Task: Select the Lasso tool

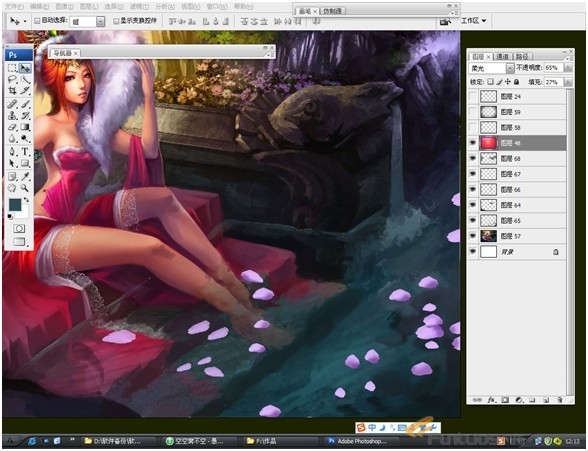Action: 12,79
